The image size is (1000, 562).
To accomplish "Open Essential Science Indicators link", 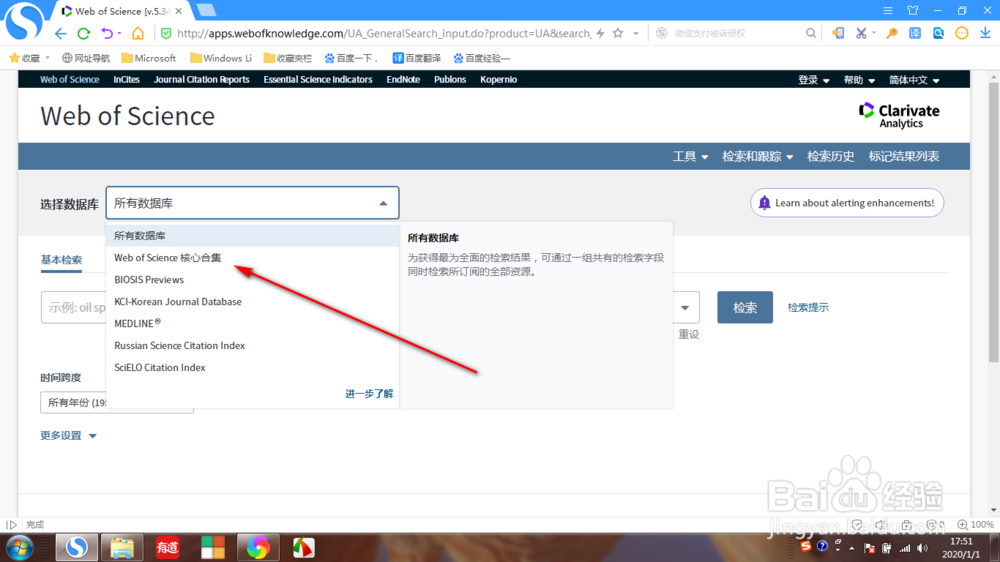I will [318, 80].
